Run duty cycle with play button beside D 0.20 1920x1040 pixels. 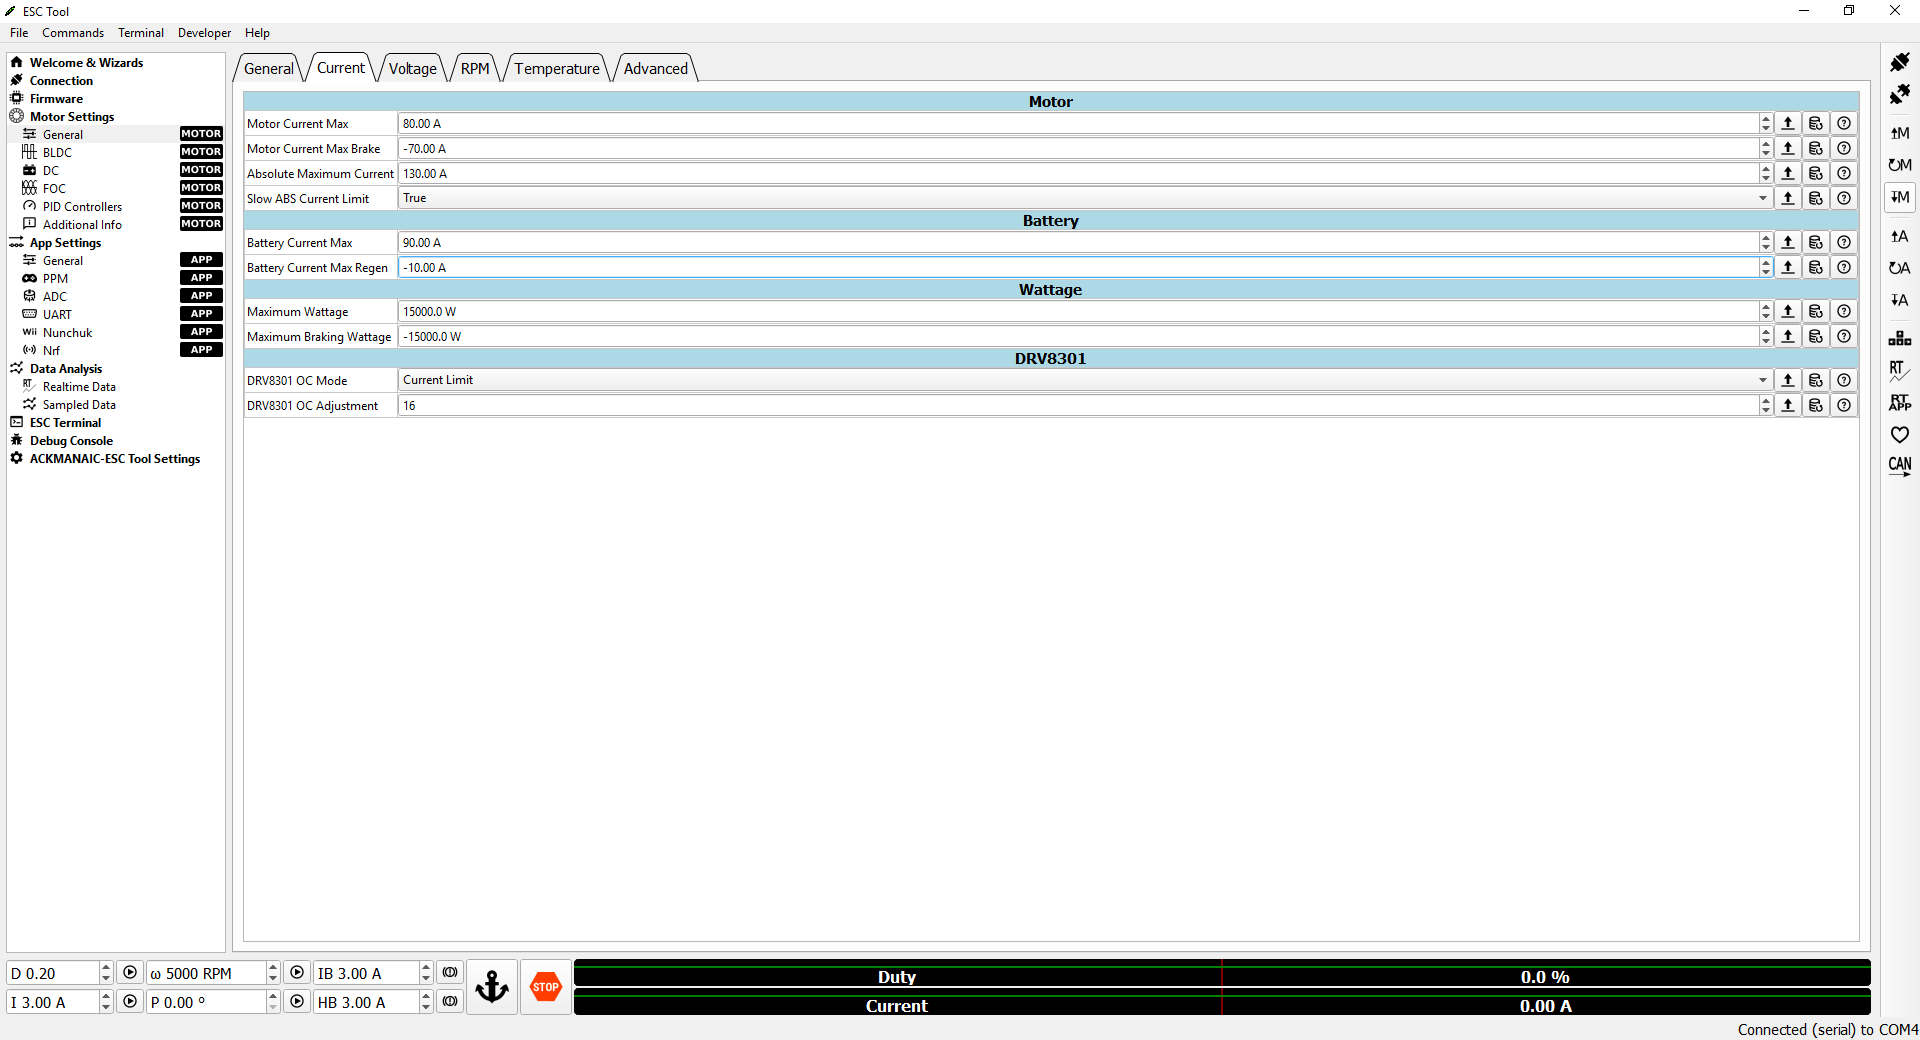(130, 973)
